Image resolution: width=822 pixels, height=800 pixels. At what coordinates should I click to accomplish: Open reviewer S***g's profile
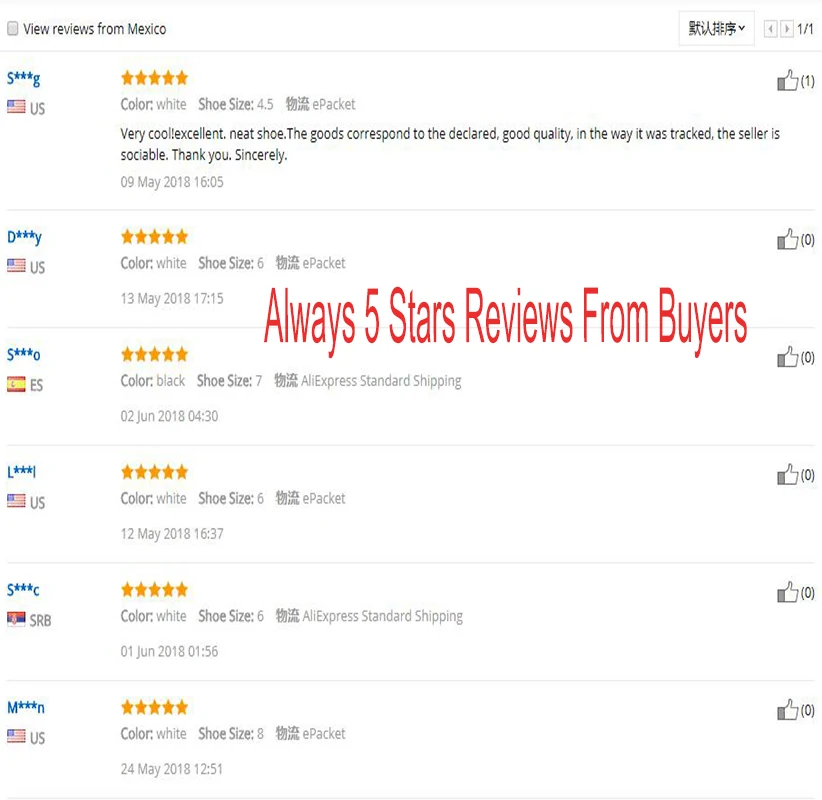coord(24,79)
